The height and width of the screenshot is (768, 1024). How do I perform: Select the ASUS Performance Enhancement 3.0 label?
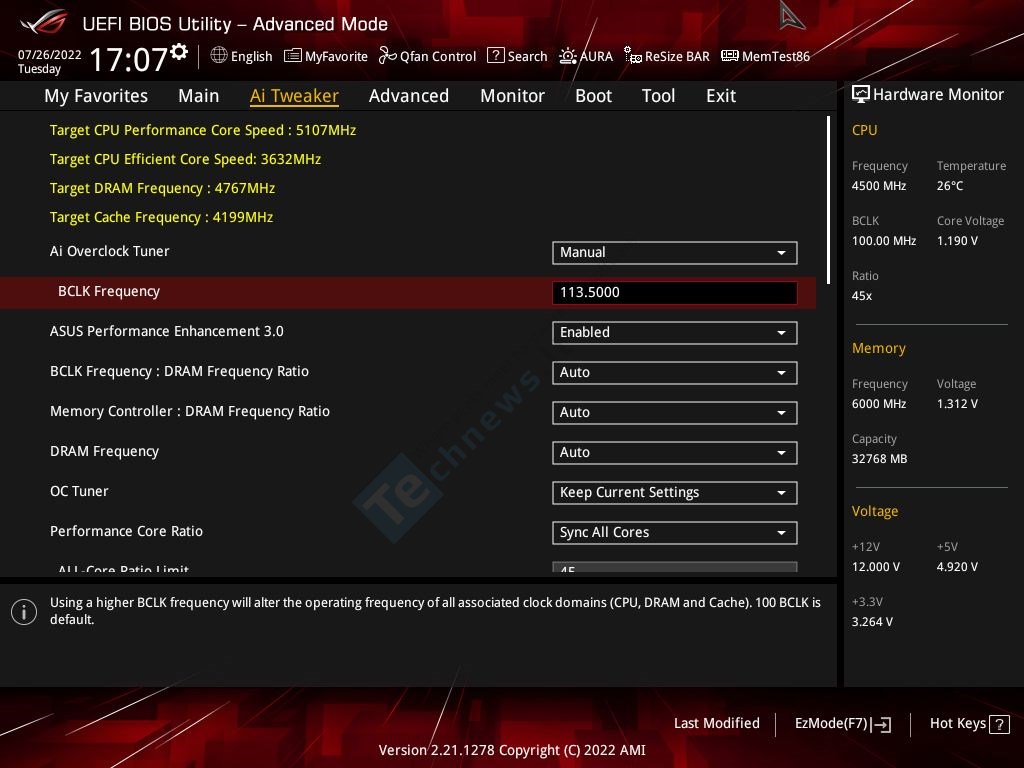click(167, 331)
